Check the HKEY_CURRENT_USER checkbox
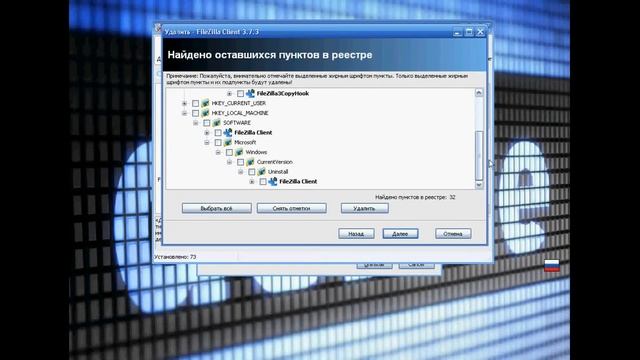 point(196,103)
